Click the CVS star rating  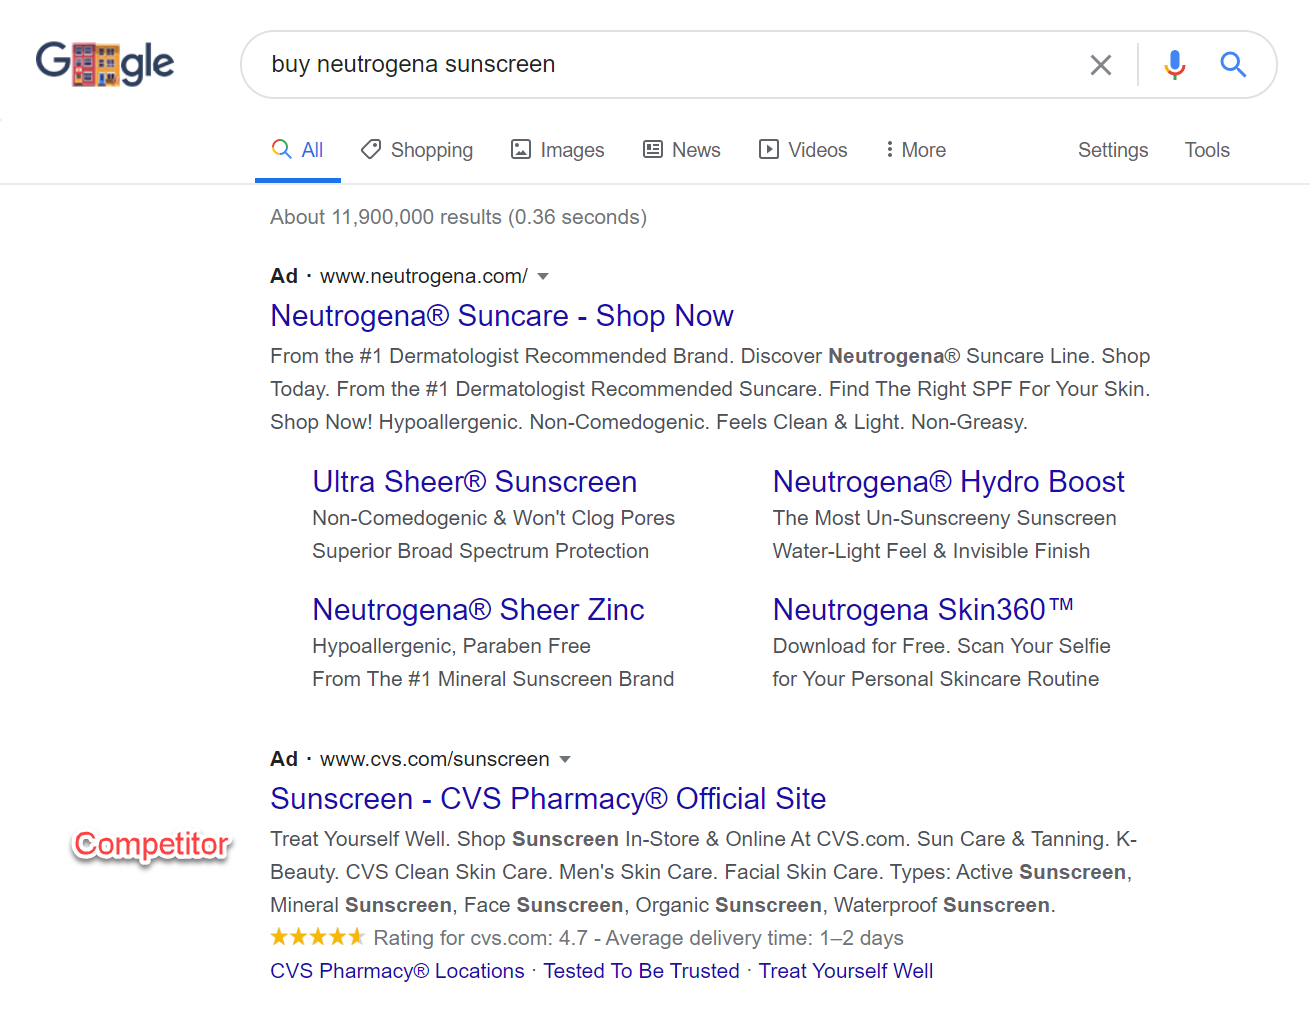[317, 937]
